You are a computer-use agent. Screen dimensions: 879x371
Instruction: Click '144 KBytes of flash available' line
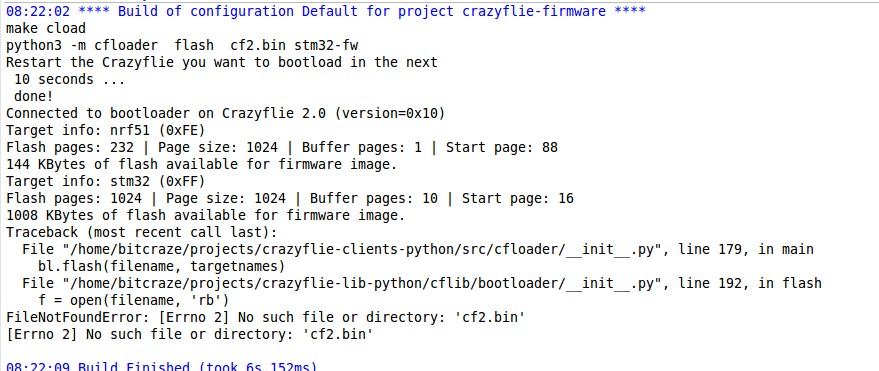[x=202, y=165]
